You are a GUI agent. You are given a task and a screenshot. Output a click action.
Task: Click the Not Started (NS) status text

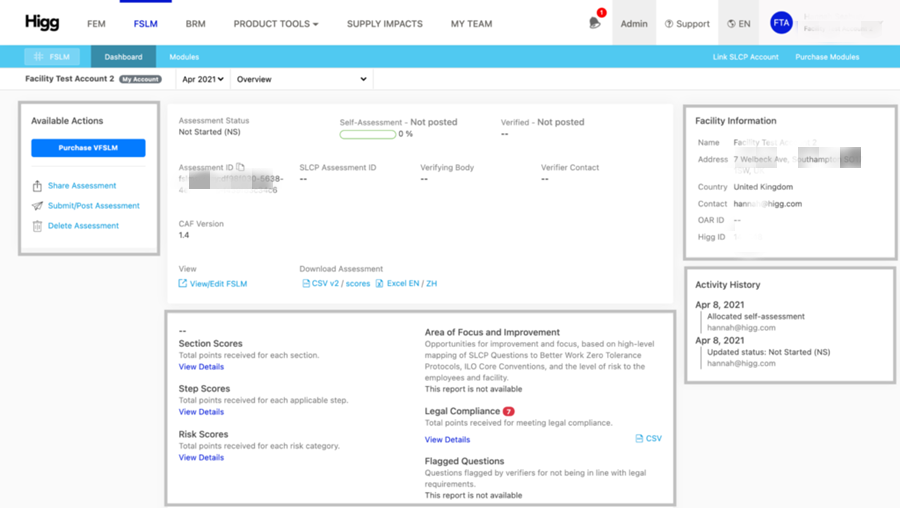pyautogui.click(x=210, y=132)
